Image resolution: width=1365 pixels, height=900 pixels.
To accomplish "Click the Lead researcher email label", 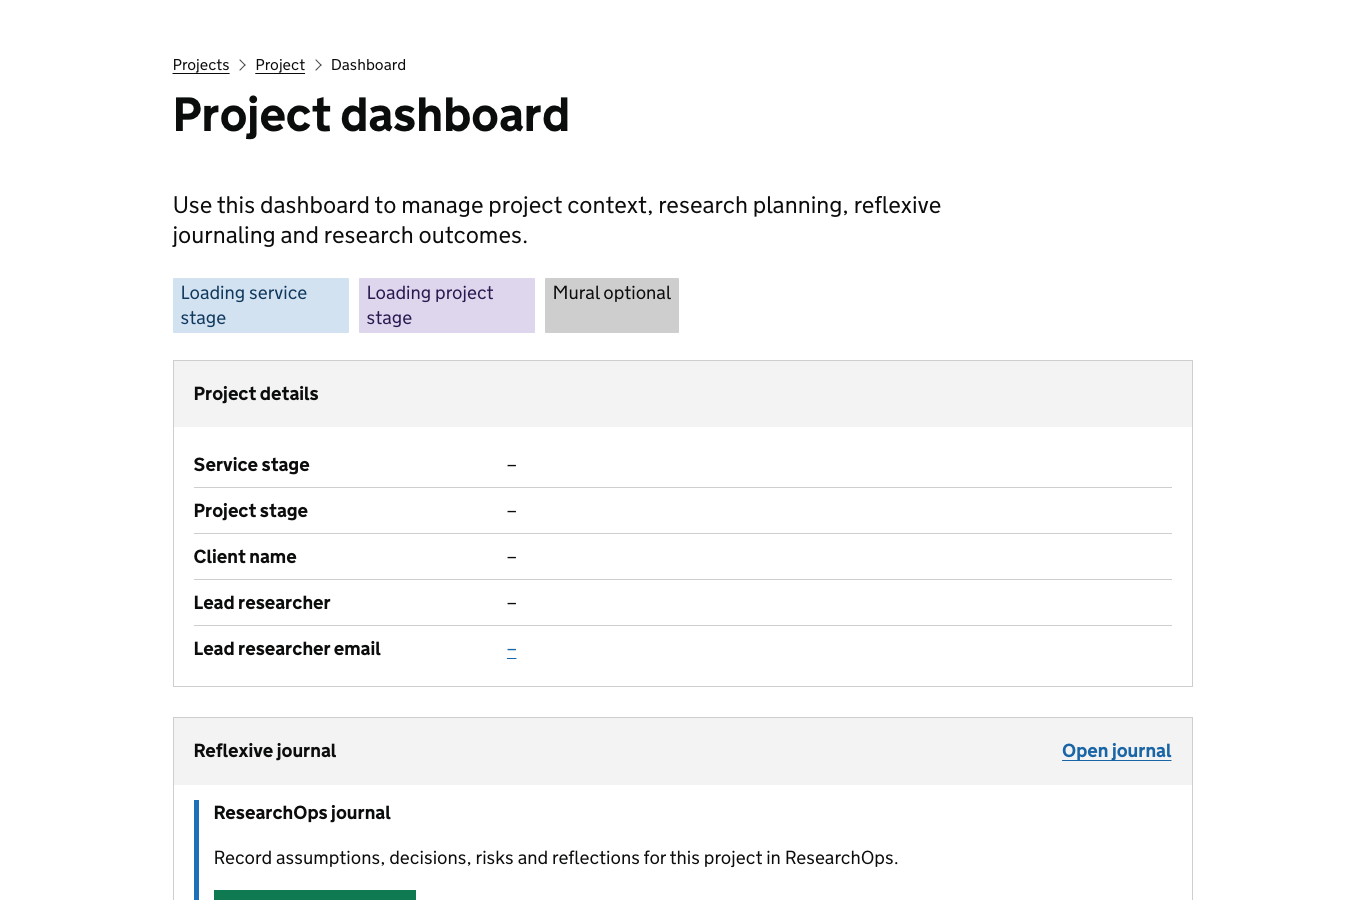I will tap(287, 649).
